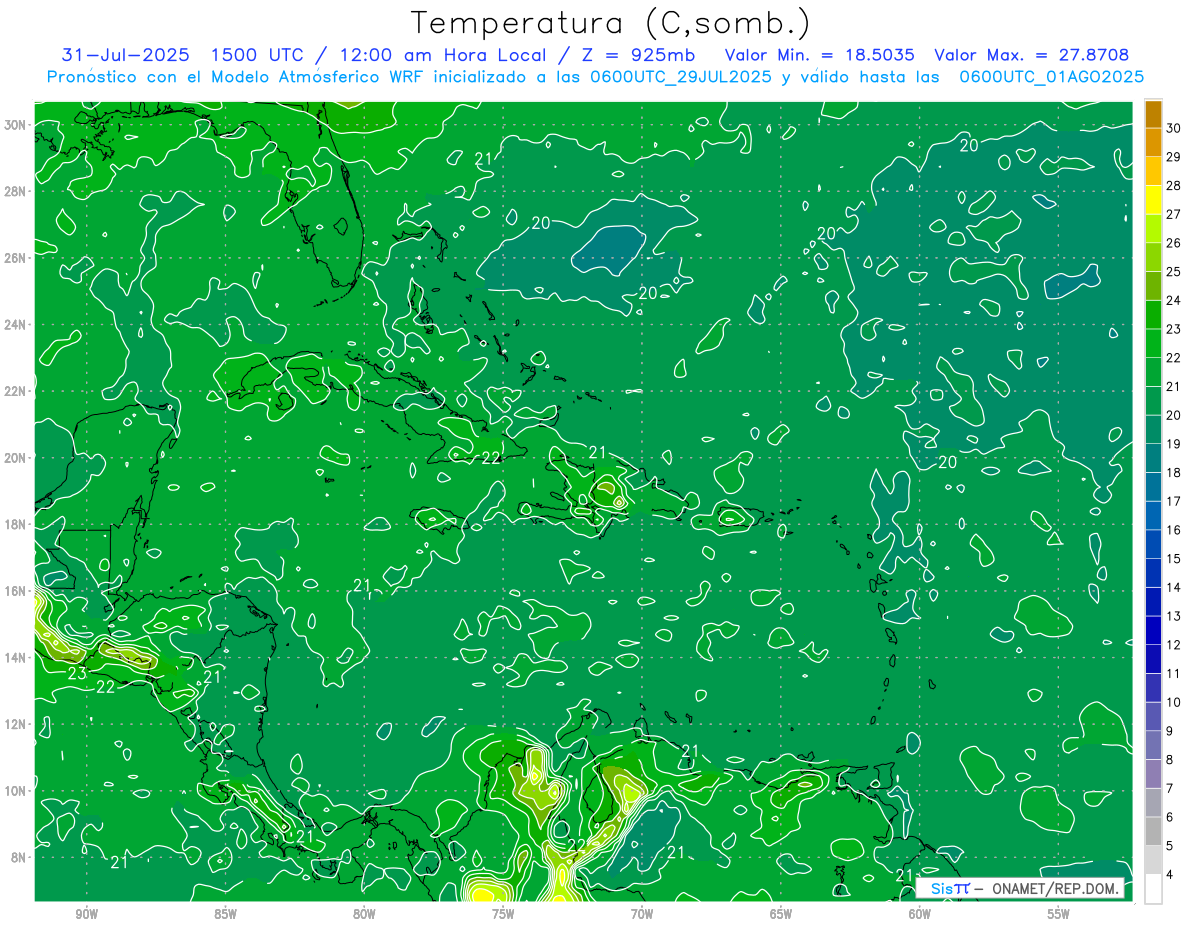1200x927 pixels.
Task: Click the 85W longitude axis label
Action: (226, 915)
